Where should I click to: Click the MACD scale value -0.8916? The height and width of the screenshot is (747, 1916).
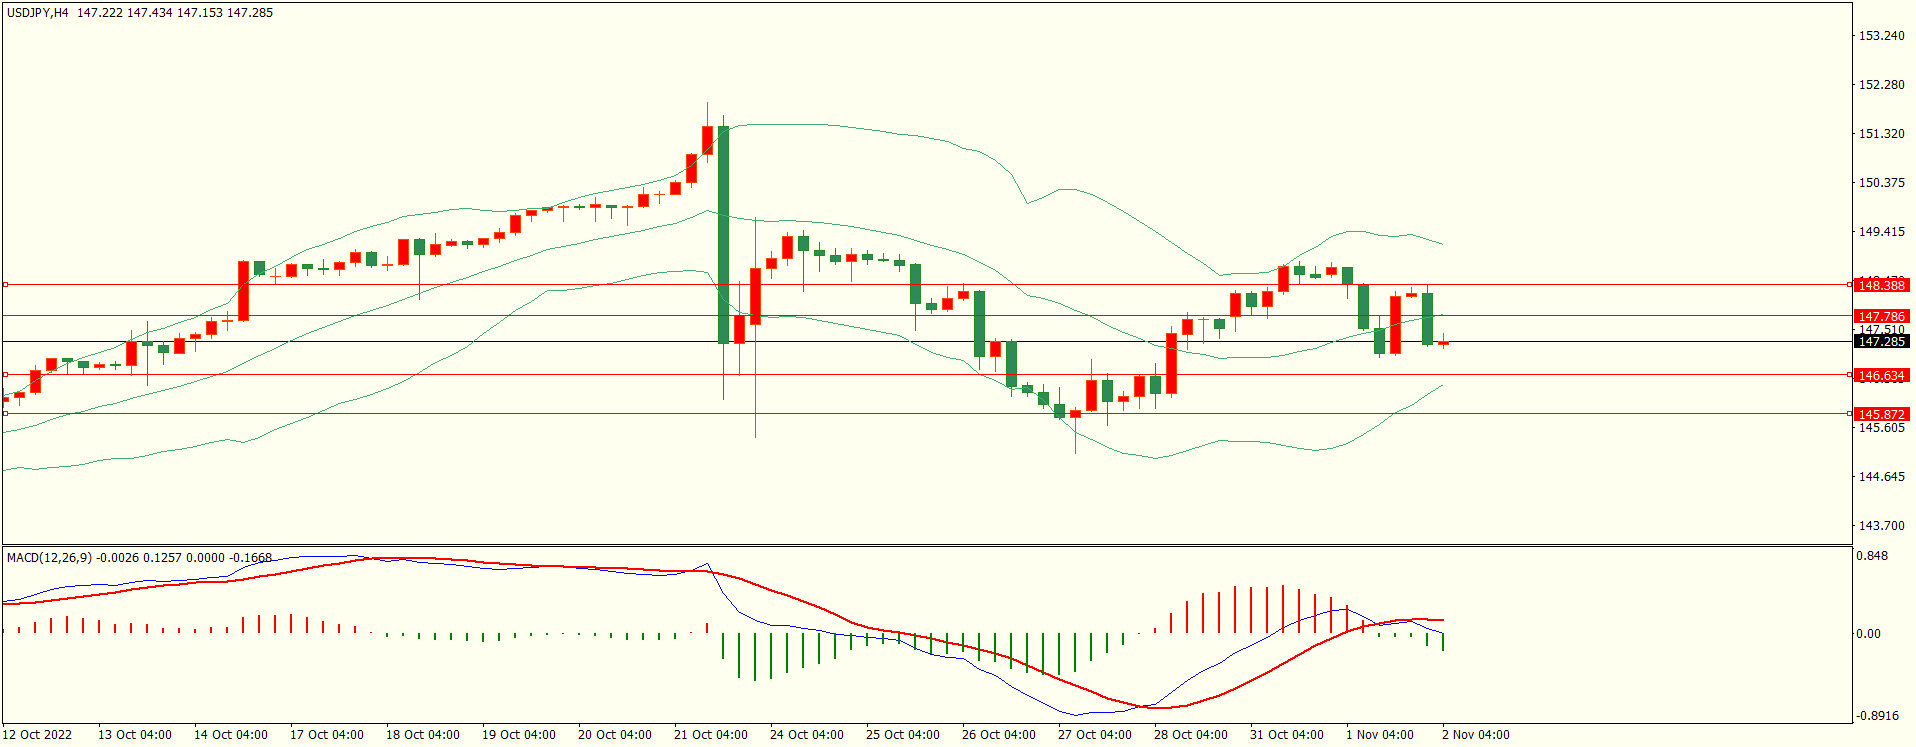click(1876, 716)
